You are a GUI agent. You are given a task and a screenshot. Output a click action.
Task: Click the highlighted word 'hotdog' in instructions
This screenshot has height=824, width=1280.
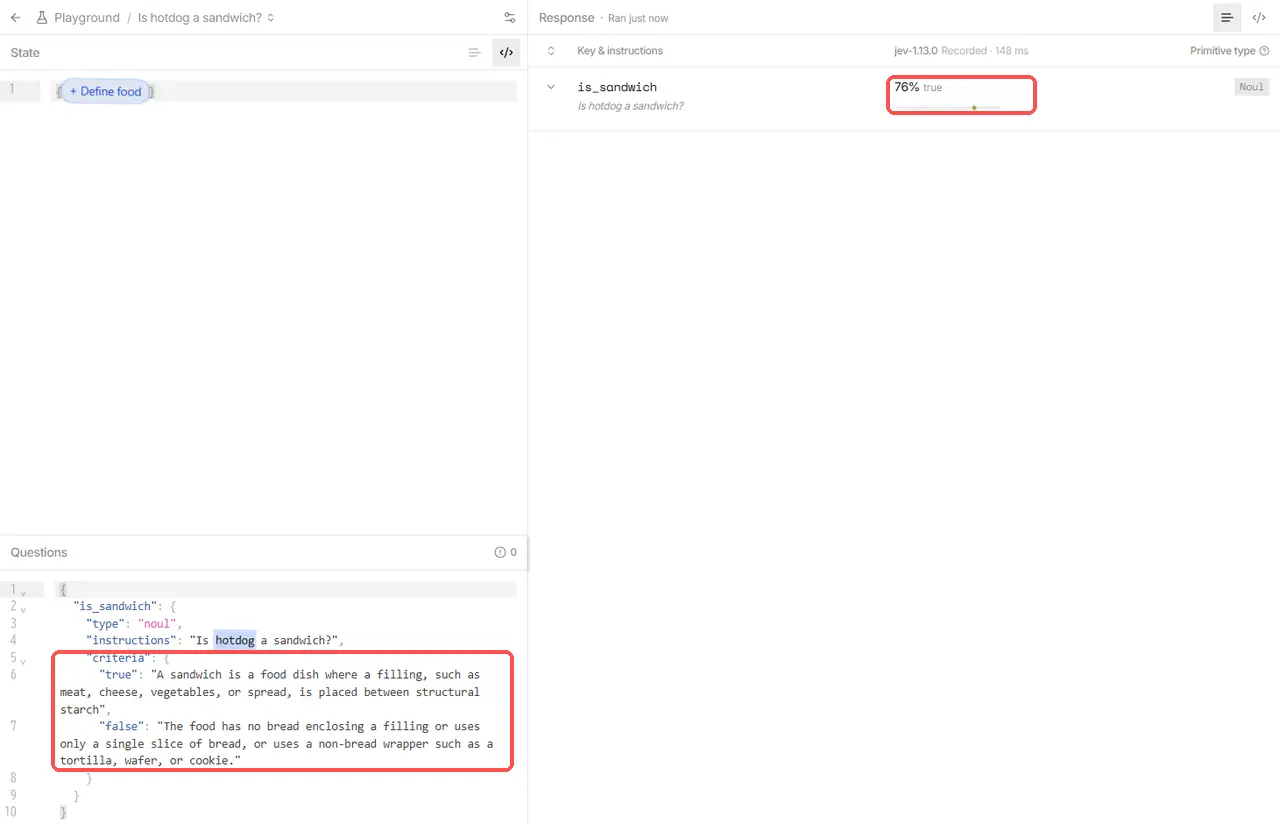pos(235,640)
